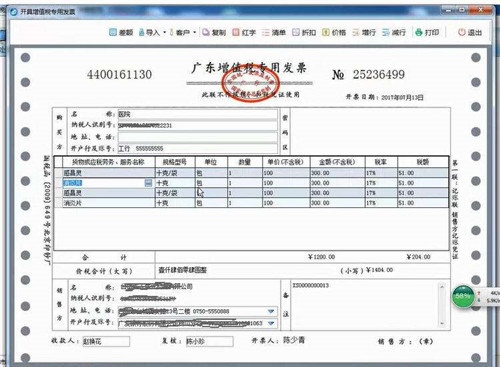Click the 备注 remarks text area
This screenshot has width=500, height=367.
coord(365,306)
